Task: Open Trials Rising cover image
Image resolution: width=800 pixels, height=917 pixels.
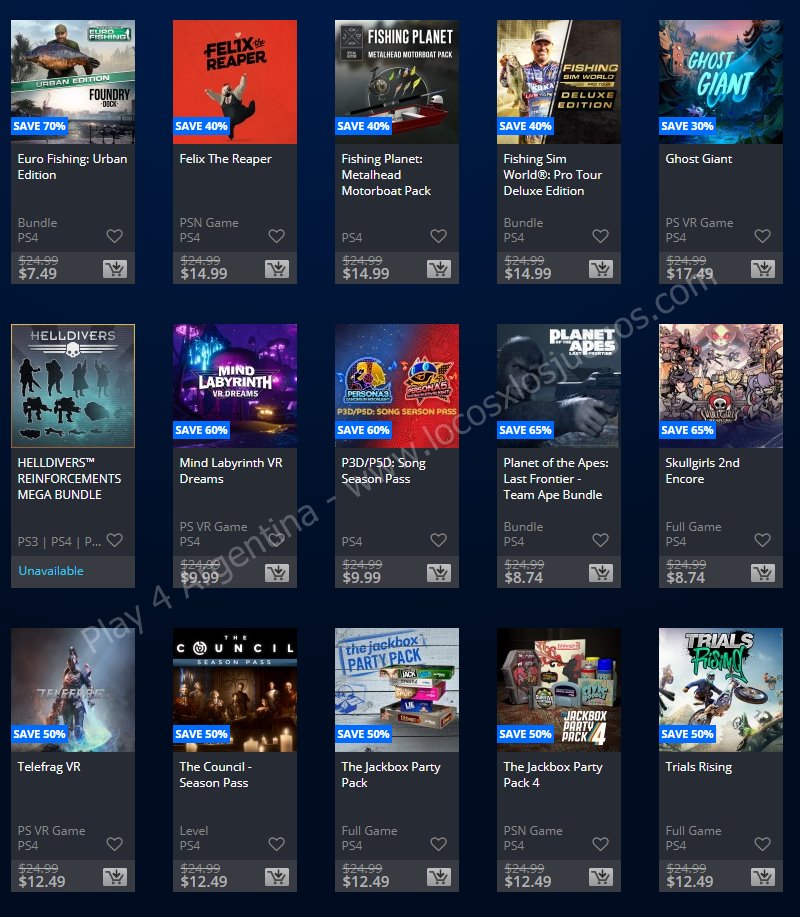Action: [720, 690]
